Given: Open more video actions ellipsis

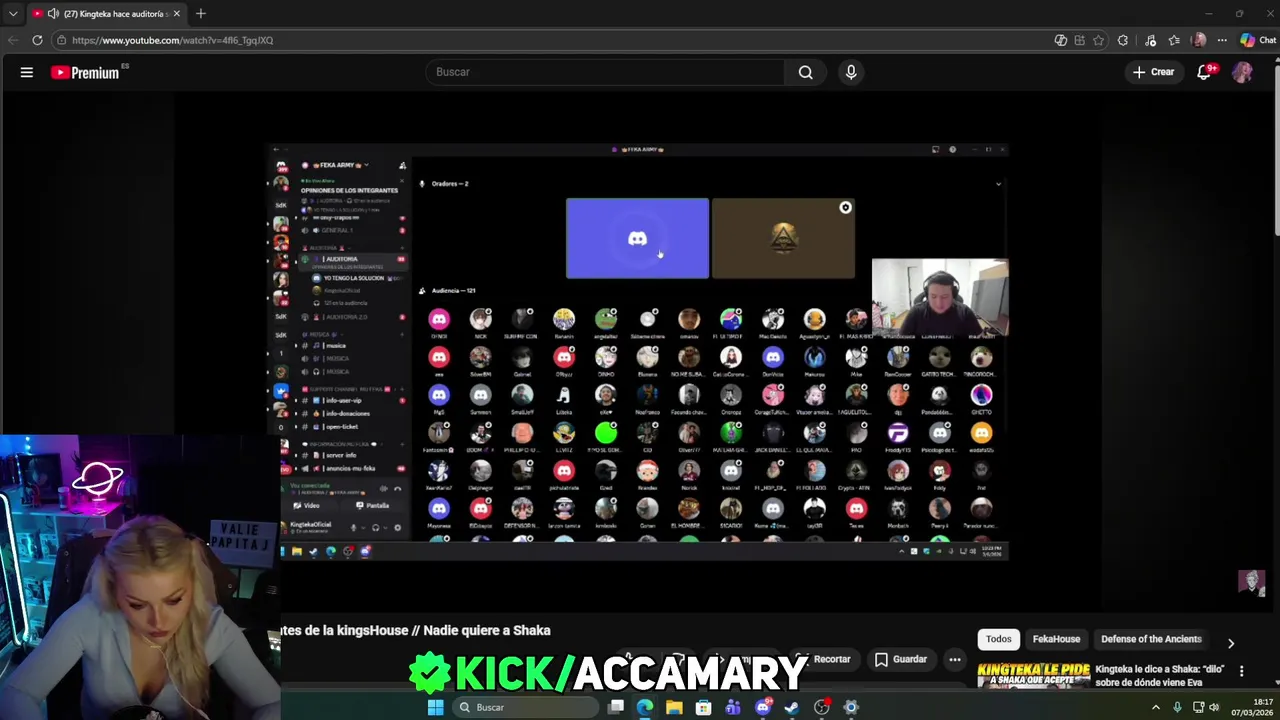Looking at the screenshot, I should point(955,659).
